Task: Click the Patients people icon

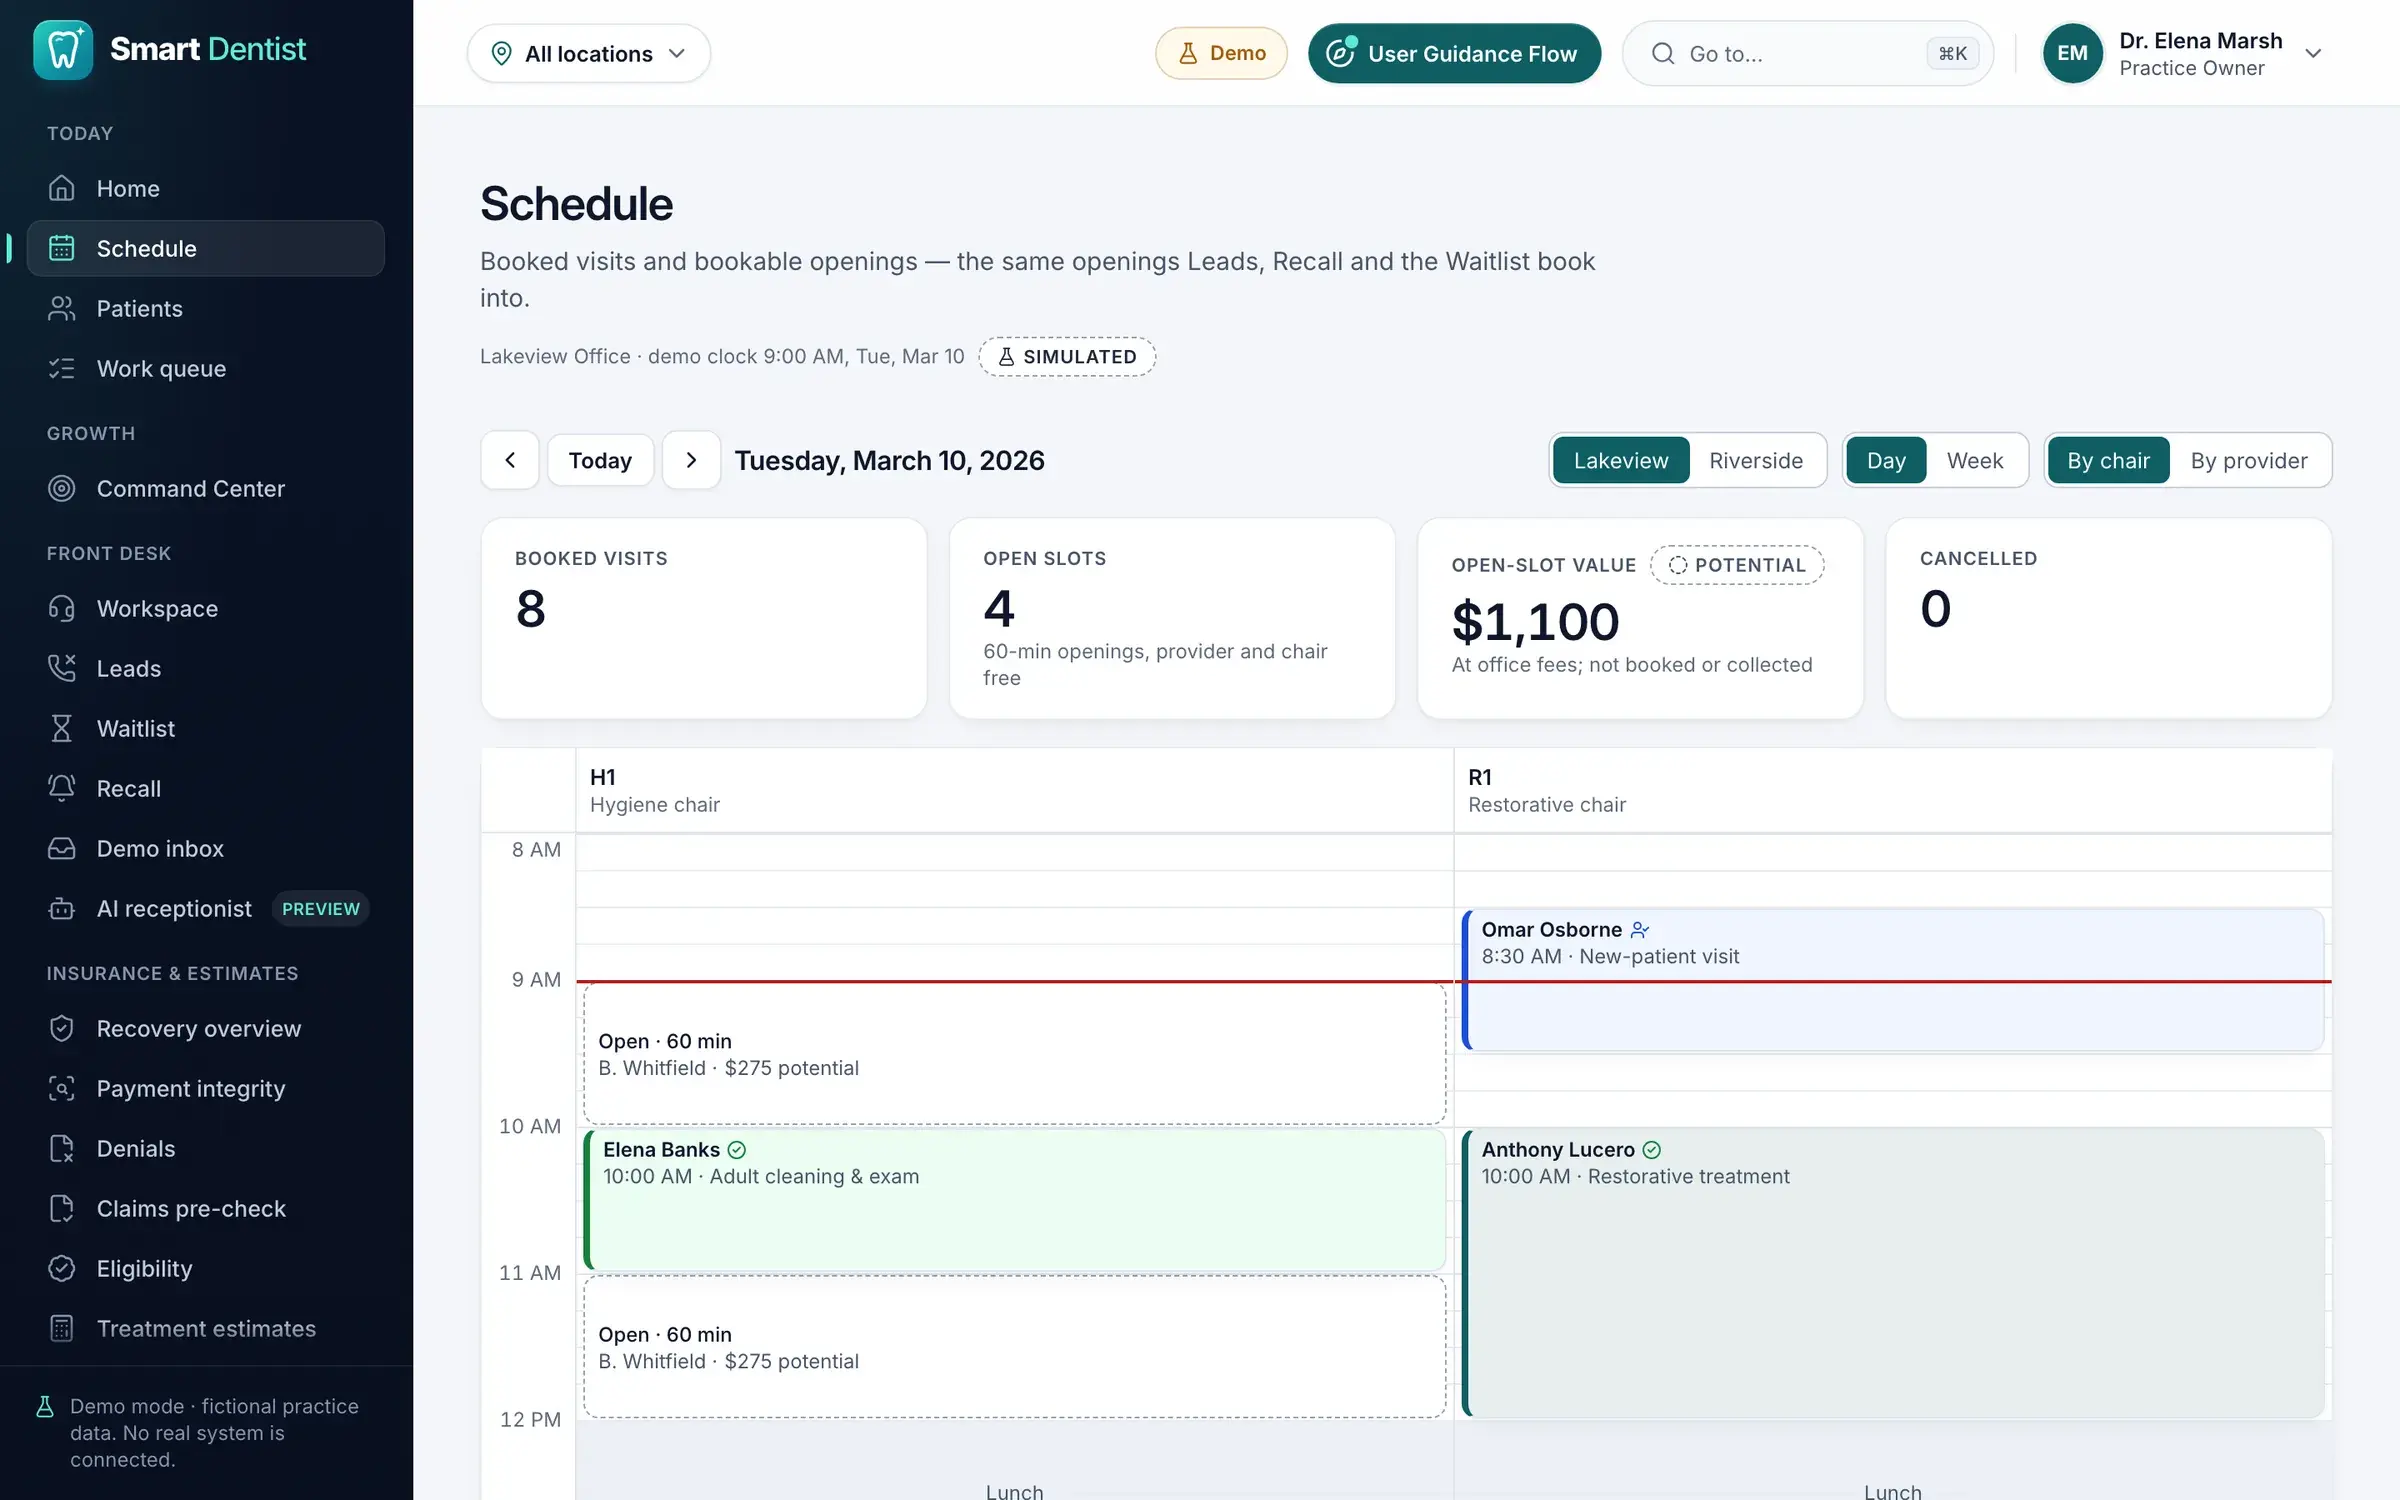Action: pos(62,308)
